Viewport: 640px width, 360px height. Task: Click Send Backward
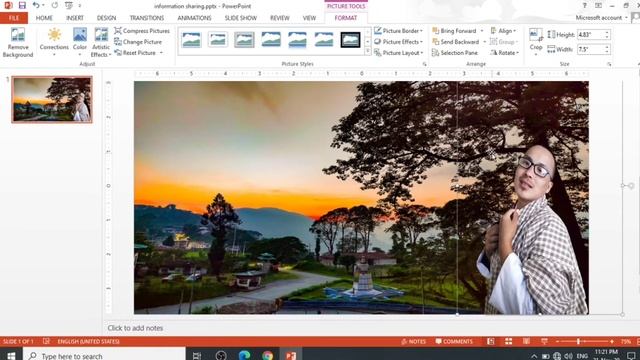[456, 42]
